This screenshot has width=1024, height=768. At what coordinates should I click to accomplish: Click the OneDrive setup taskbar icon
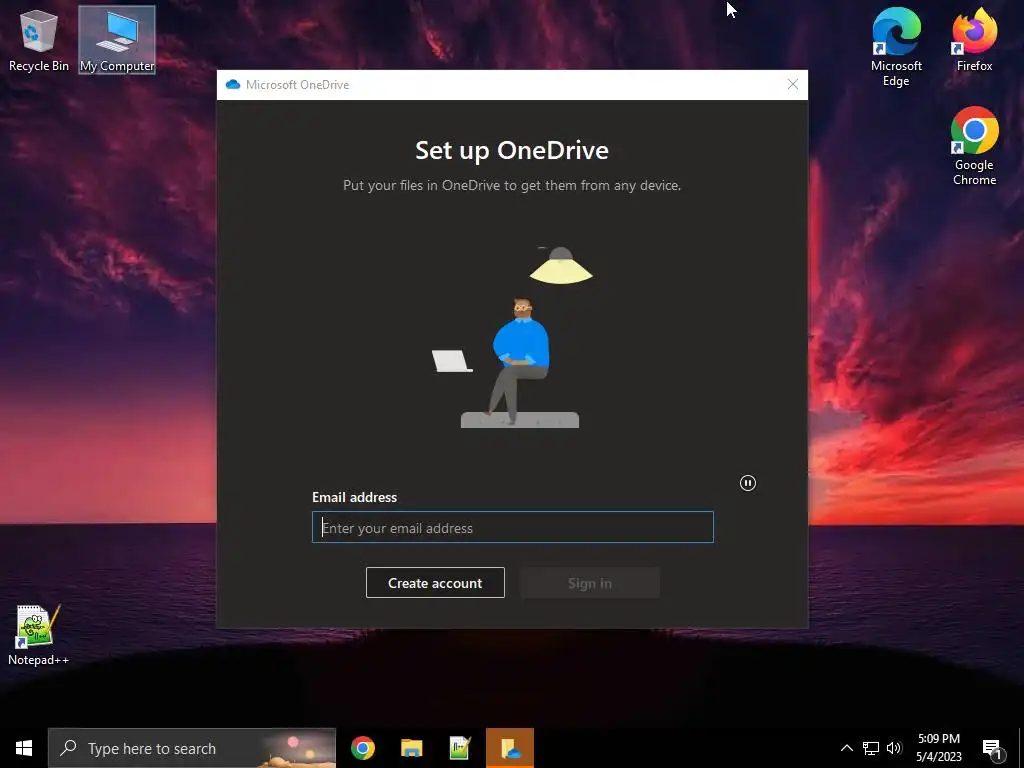pyautogui.click(x=510, y=748)
